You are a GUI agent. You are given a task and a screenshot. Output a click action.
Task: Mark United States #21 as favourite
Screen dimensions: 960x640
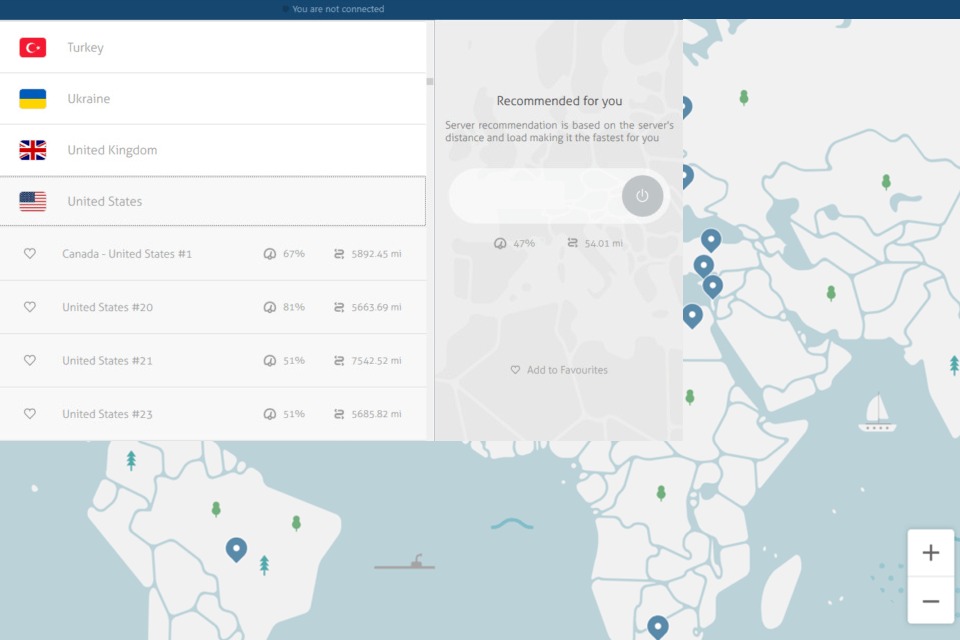coord(30,360)
